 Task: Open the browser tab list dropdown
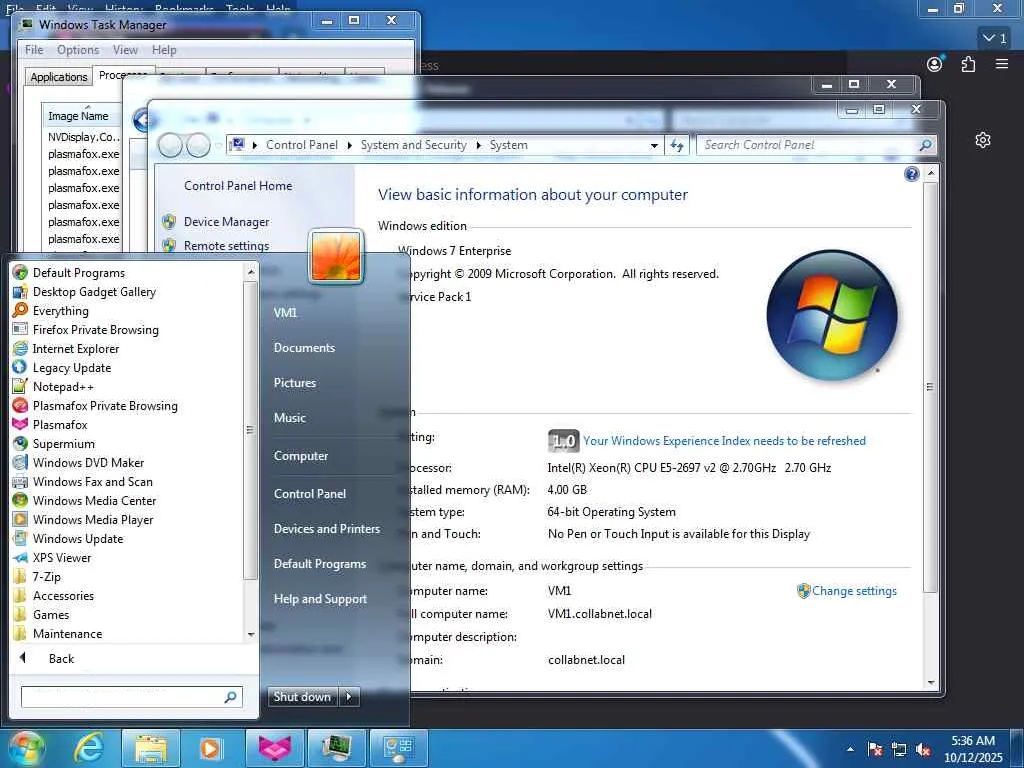coord(995,39)
